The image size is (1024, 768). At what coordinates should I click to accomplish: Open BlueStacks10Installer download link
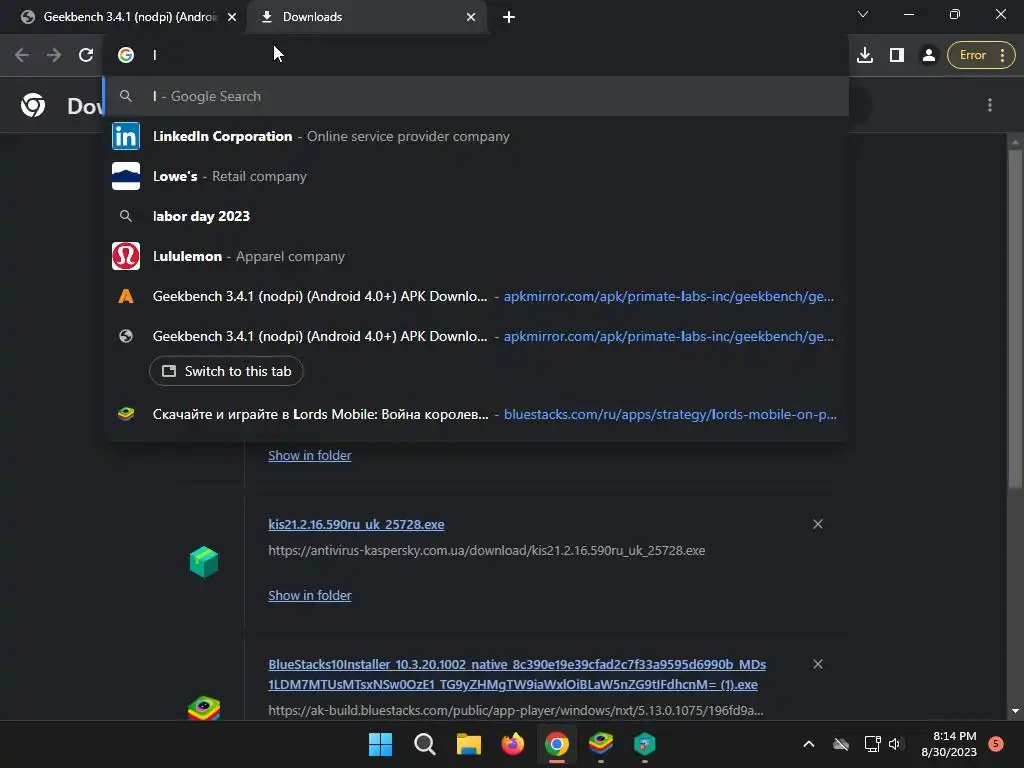pos(517,675)
